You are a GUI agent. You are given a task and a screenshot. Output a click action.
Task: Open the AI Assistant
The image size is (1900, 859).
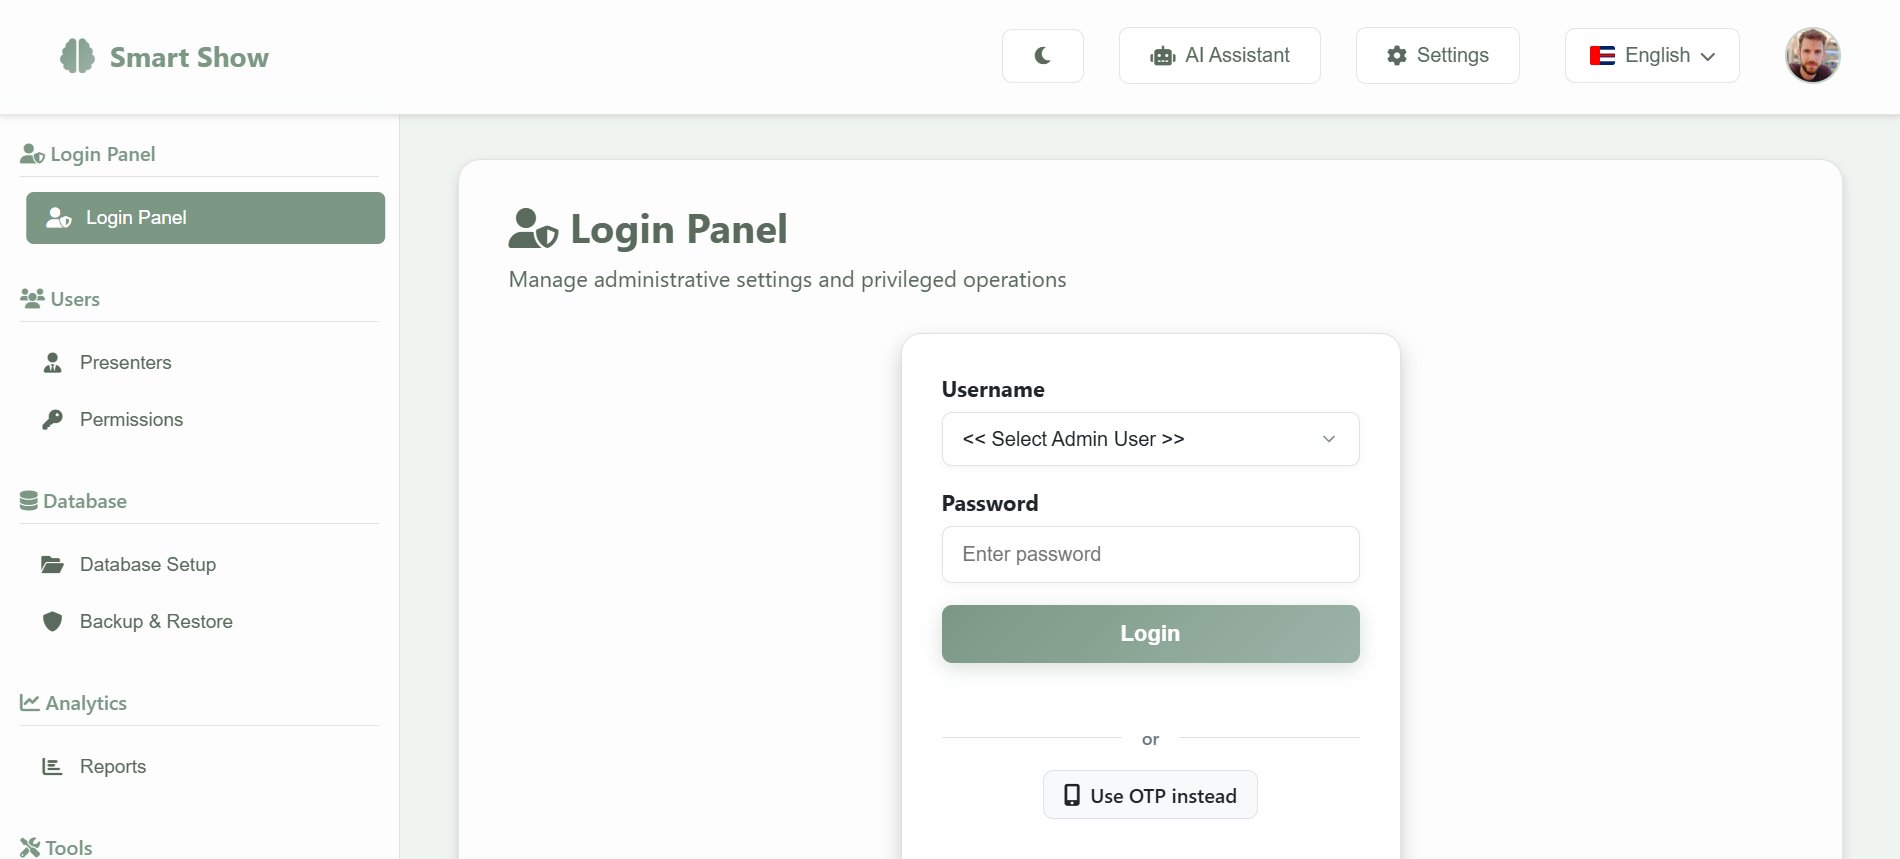point(1219,56)
